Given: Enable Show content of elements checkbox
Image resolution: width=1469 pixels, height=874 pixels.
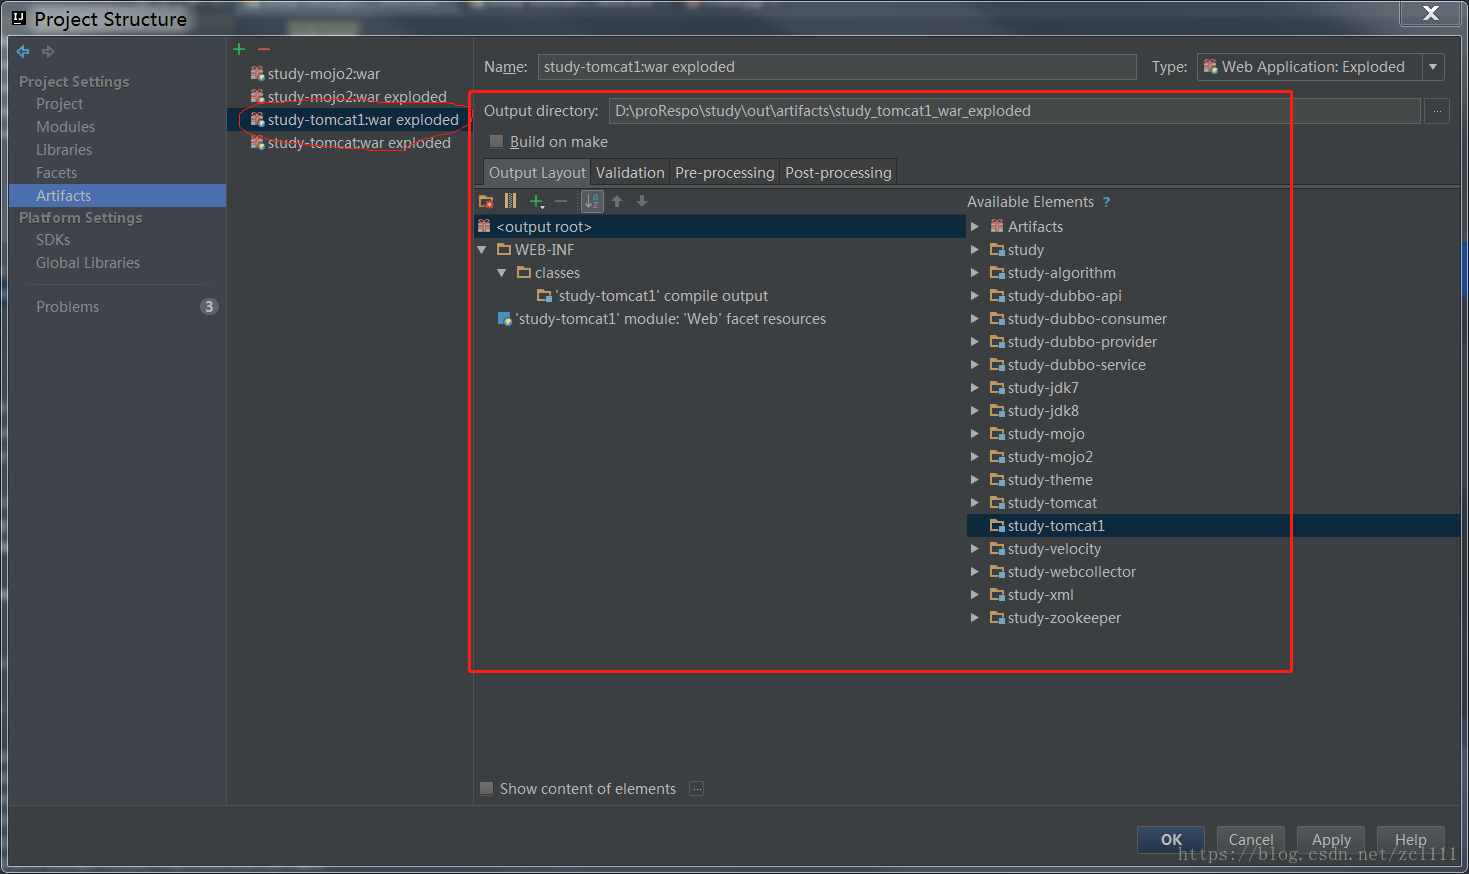Looking at the screenshot, I should pos(487,789).
